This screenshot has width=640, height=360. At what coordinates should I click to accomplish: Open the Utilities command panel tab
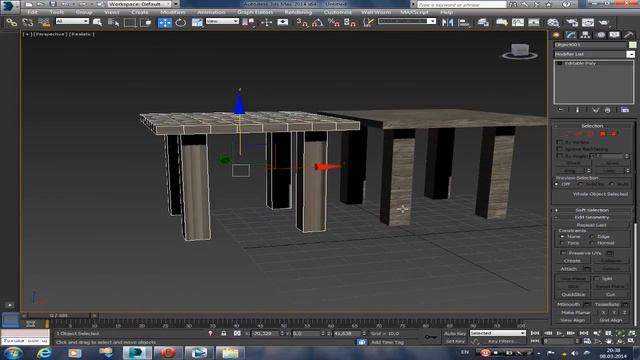629,35
